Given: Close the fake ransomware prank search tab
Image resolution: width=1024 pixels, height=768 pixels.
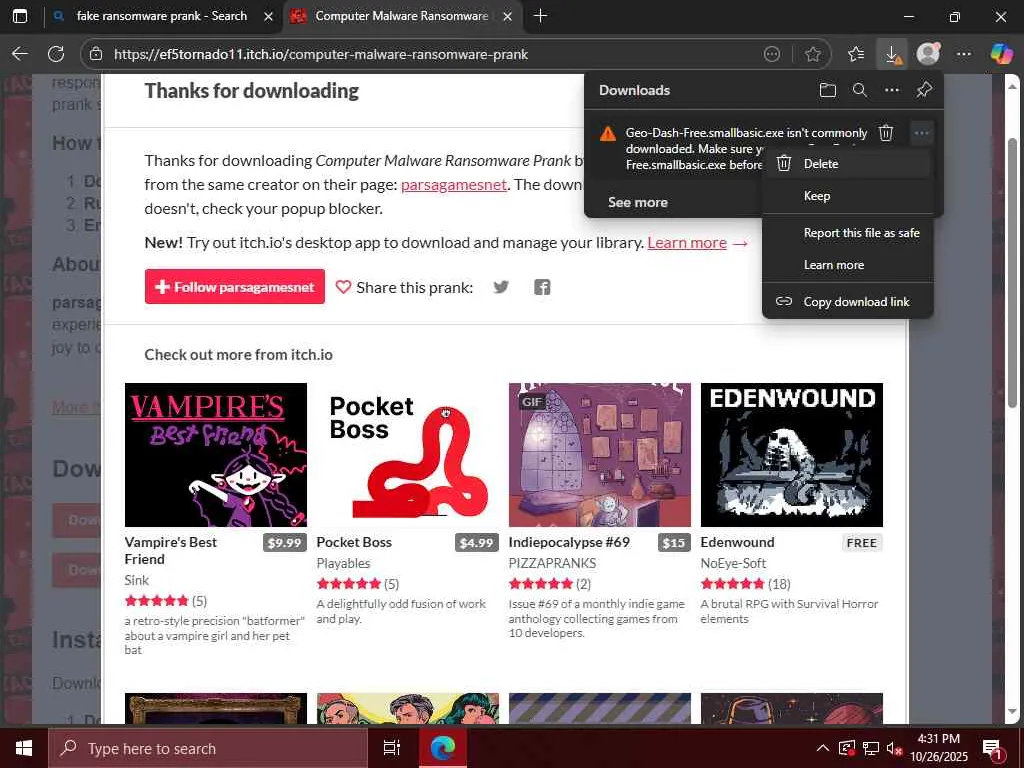Looking at the screenshot, I should click(x=268, y=16).
